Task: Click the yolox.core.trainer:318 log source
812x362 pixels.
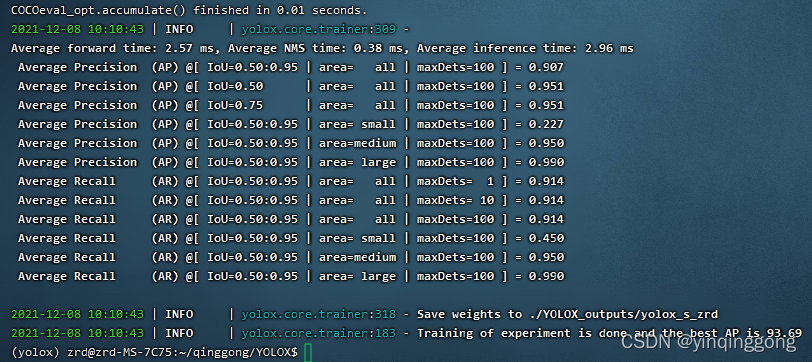Action: coord(319,314)
